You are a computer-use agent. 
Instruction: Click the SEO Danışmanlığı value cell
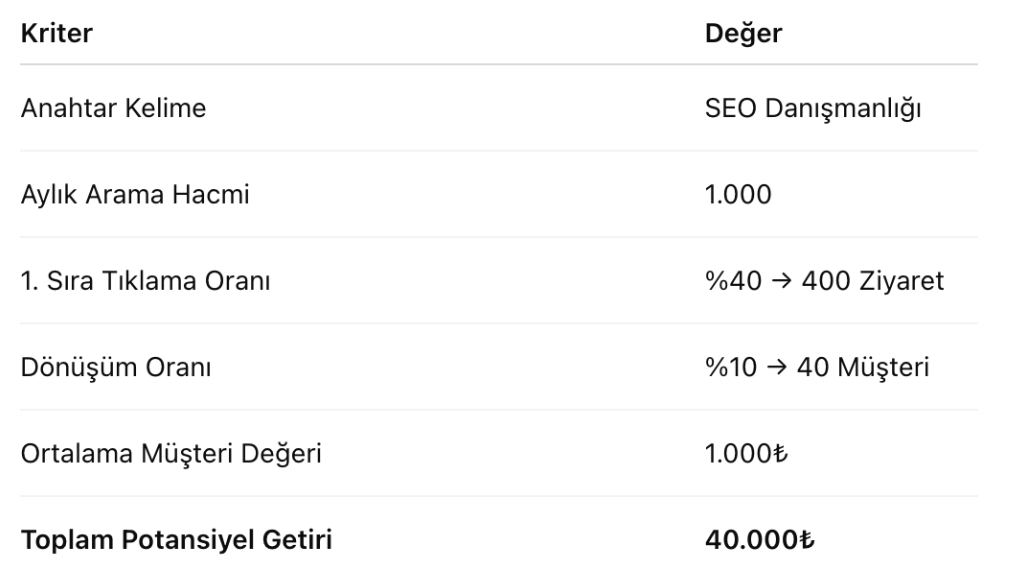click(813, 108)
